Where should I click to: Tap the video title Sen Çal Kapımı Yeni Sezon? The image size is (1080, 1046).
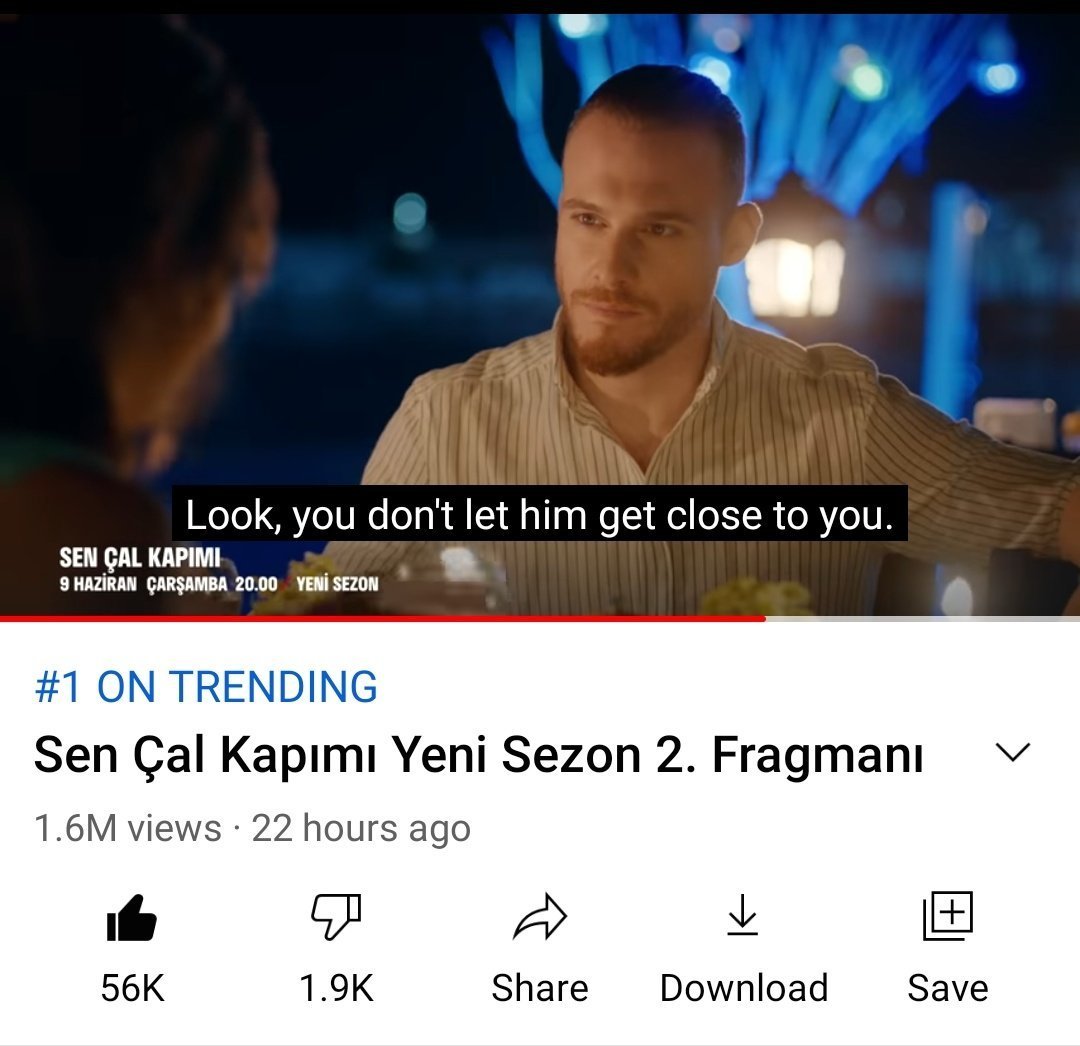pyautogui.click(x=479, y=755)
